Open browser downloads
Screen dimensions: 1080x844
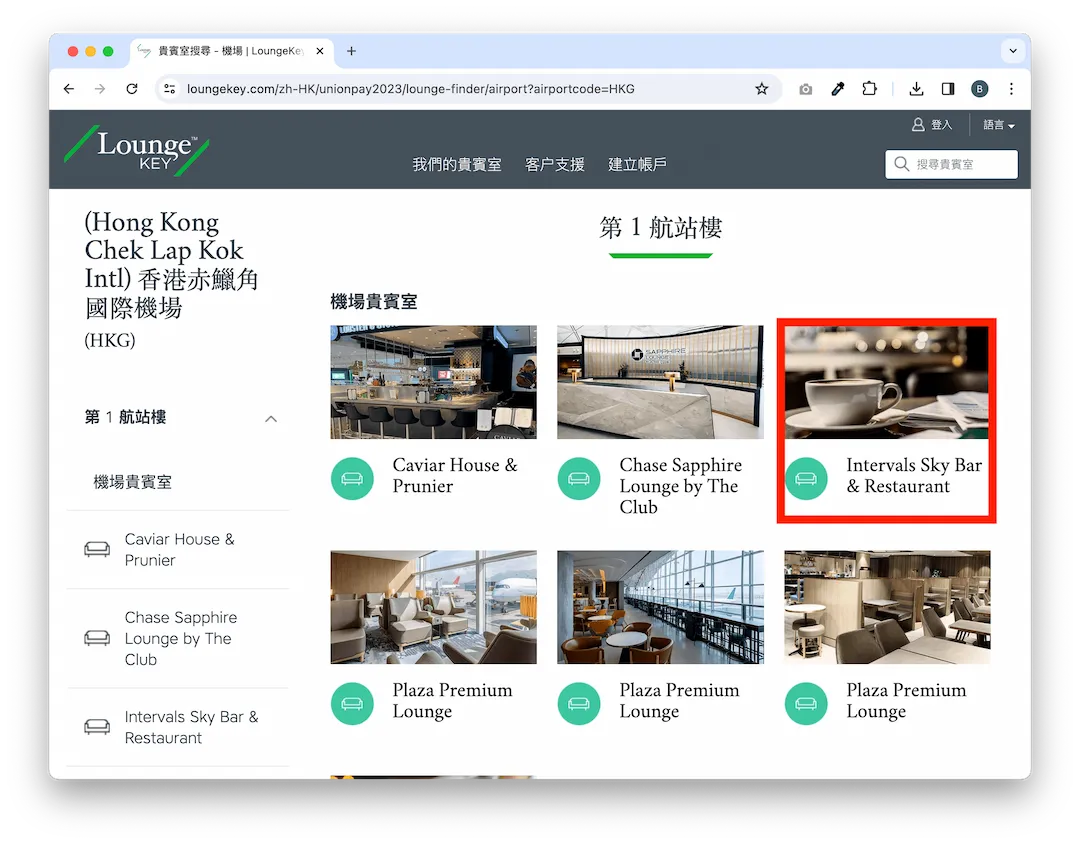tap(916, 89)
